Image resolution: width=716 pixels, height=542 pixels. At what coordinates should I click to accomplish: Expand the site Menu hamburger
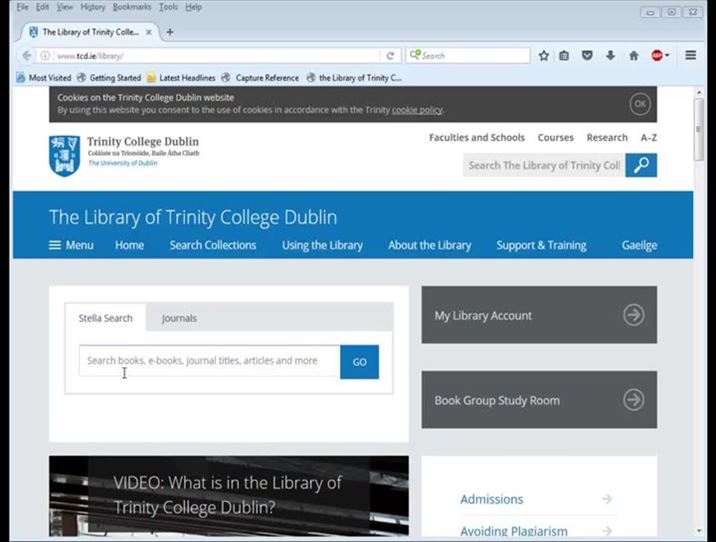point(71,245)
